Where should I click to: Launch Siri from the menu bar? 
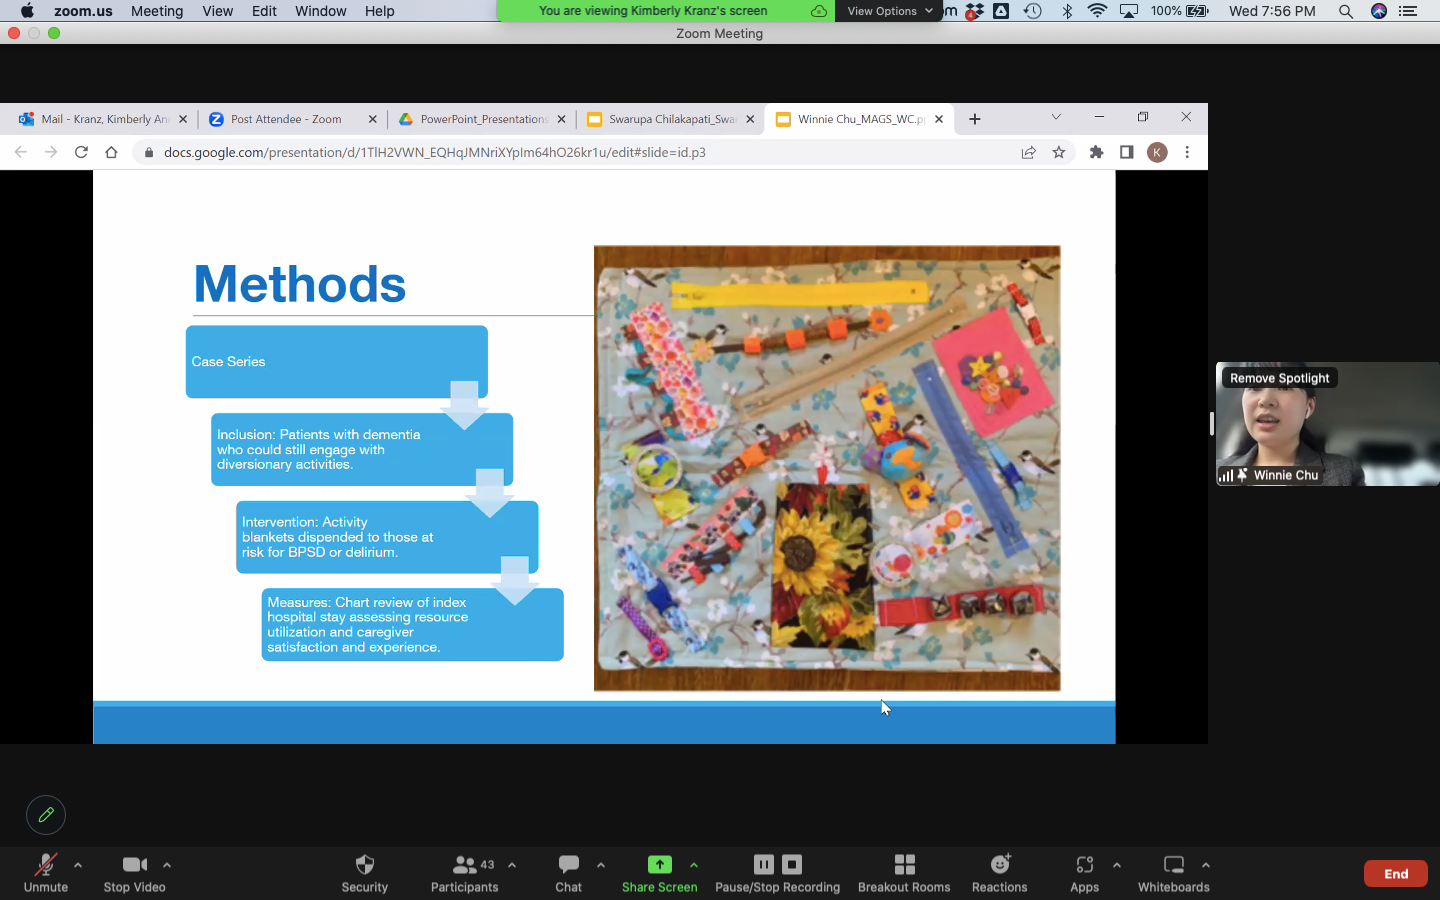coord(1379,11)
